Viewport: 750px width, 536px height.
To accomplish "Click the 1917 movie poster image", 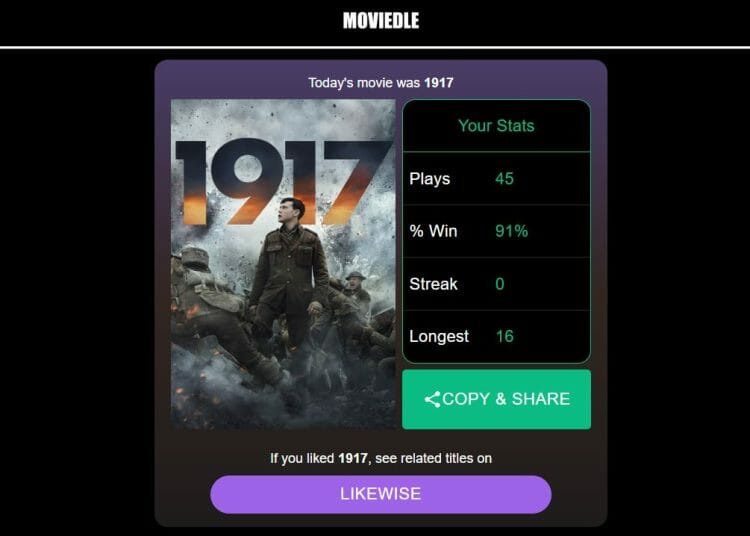I will pyautogui.click(x=283, y=264).
